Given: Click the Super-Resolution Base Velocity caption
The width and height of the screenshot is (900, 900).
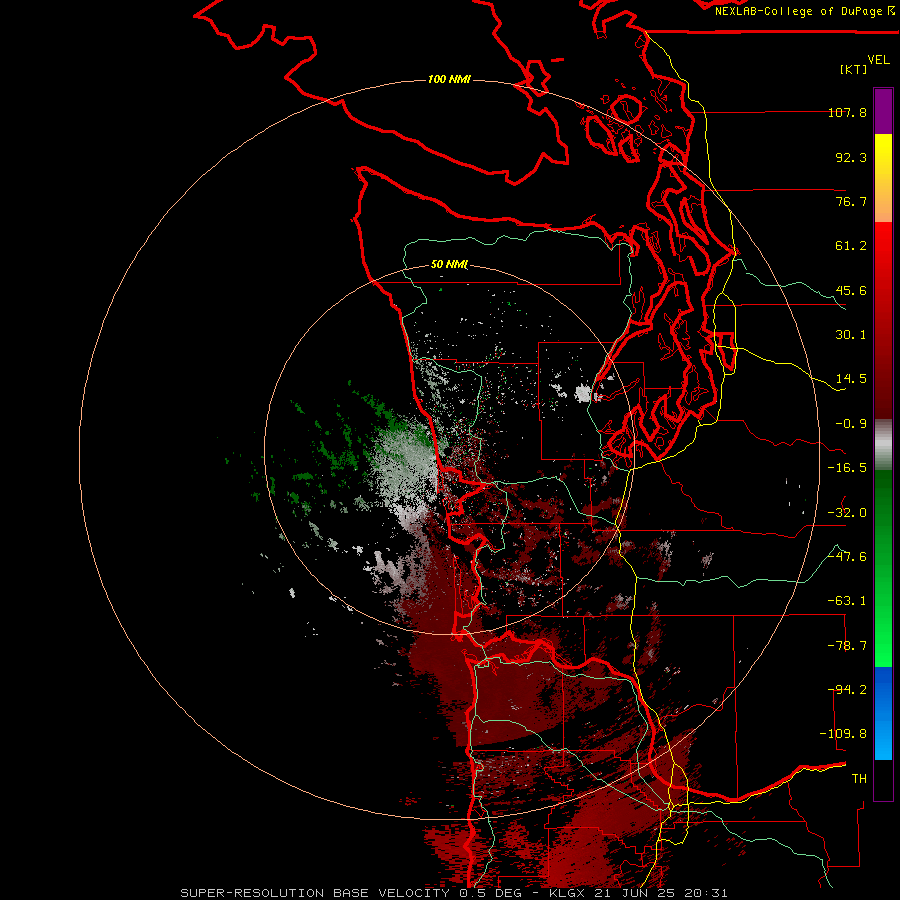Looking at the screenshot, I should (x=454, y=893).
